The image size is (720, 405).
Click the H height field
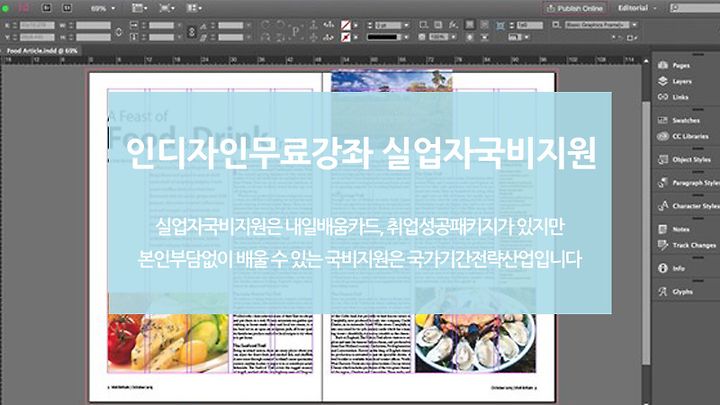(93, 37)
